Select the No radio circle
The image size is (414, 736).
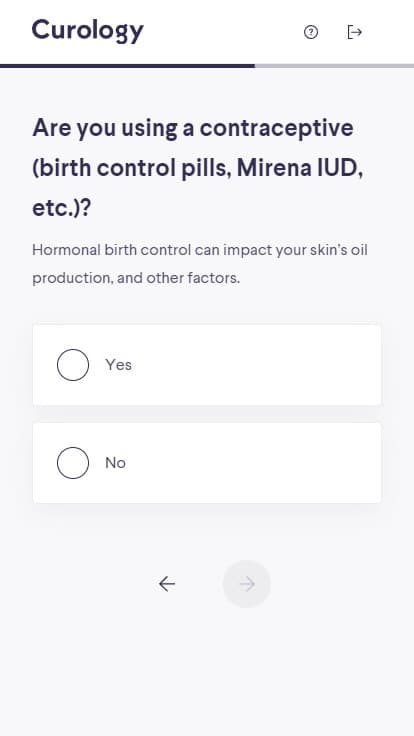[73, 463]
